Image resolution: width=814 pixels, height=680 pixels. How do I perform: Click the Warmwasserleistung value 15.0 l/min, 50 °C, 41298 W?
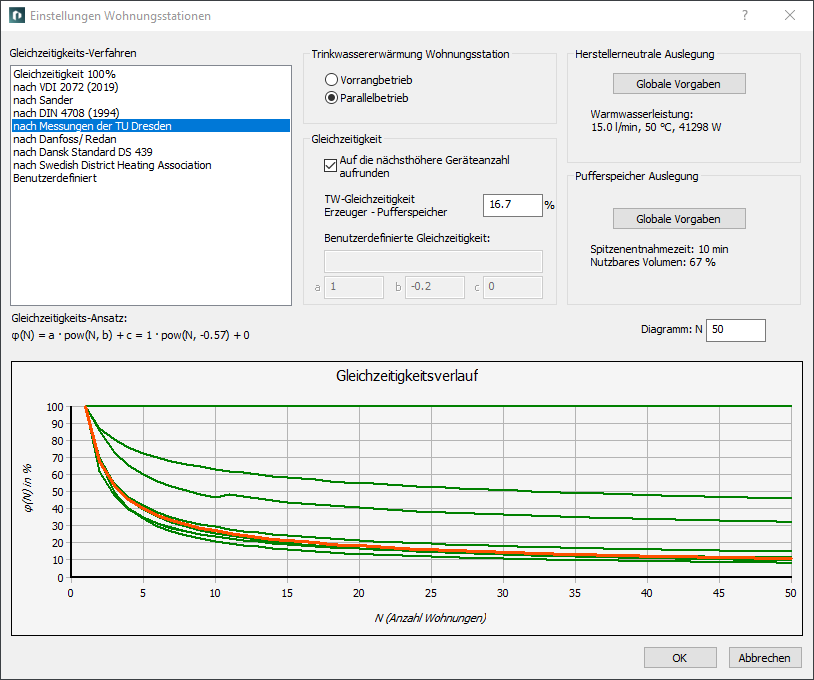(656, 127)
